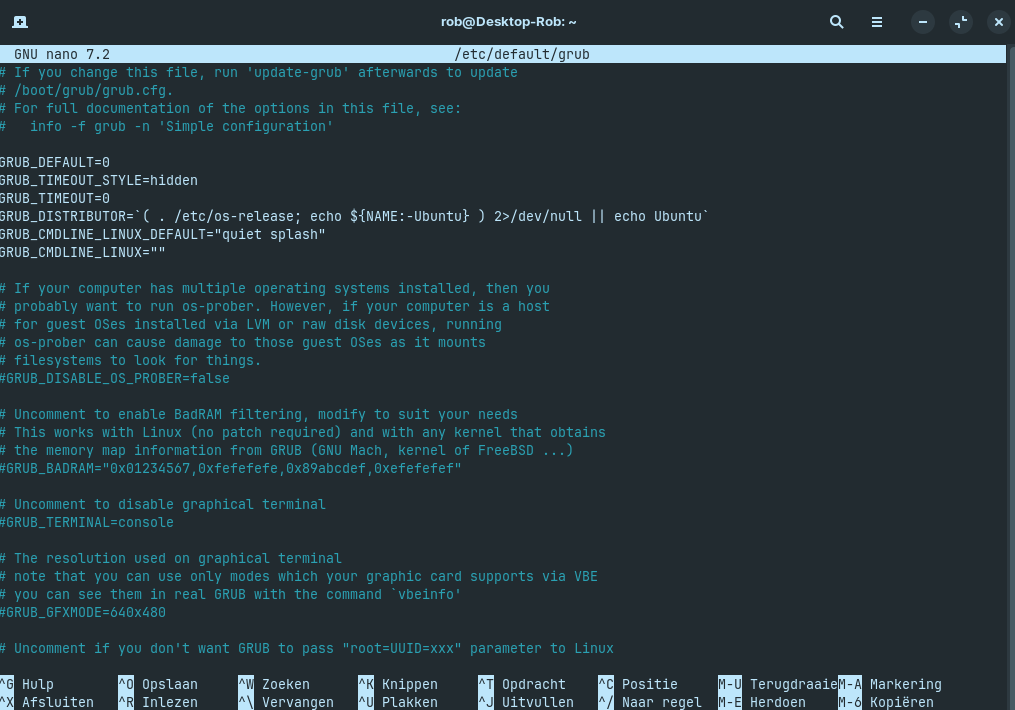The width and height of the screenshot is (1015, 710).
Task: Minimize the terminal window
Action: (924, 21)
